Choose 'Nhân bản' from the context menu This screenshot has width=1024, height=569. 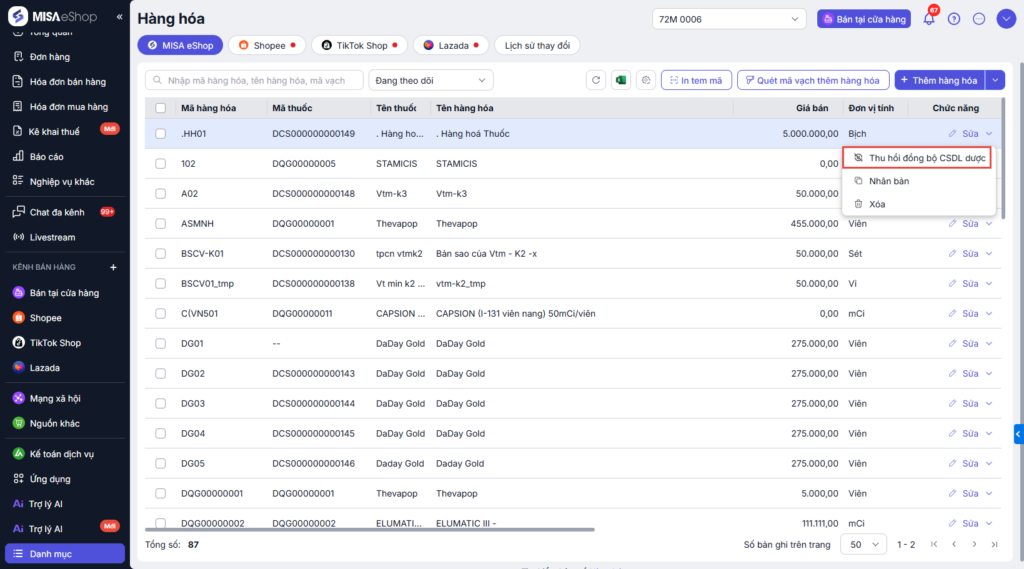[x=888, y=181]
